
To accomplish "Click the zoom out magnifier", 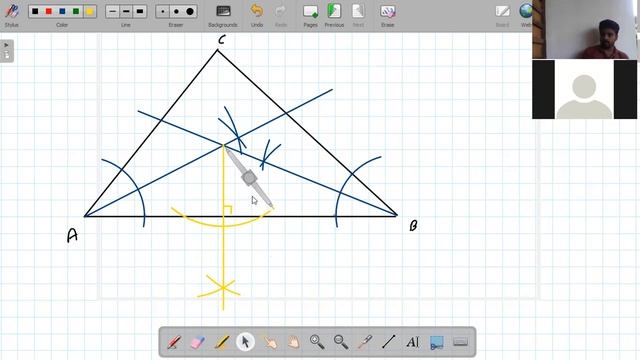I will [341, 342].
